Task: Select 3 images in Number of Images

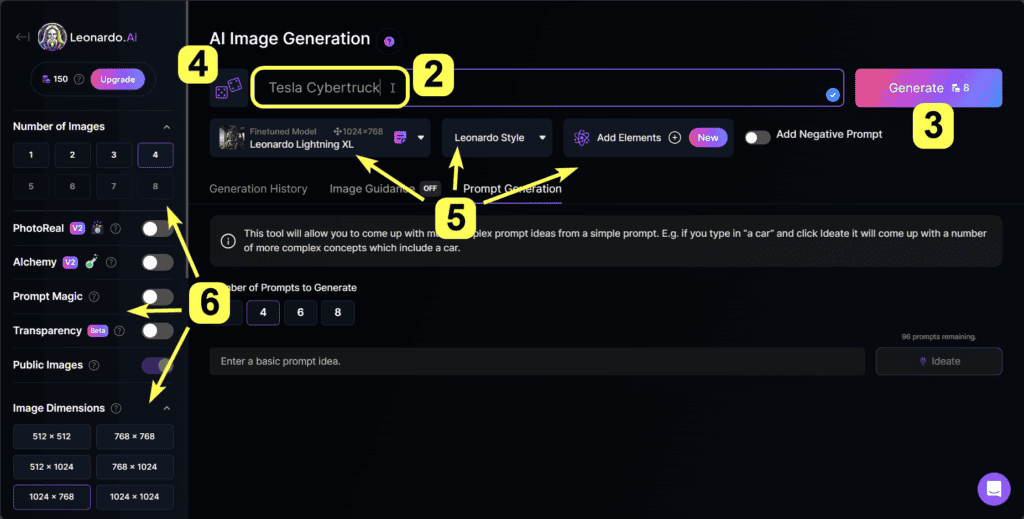Action: pyautogui.click(x=114, y=155)
